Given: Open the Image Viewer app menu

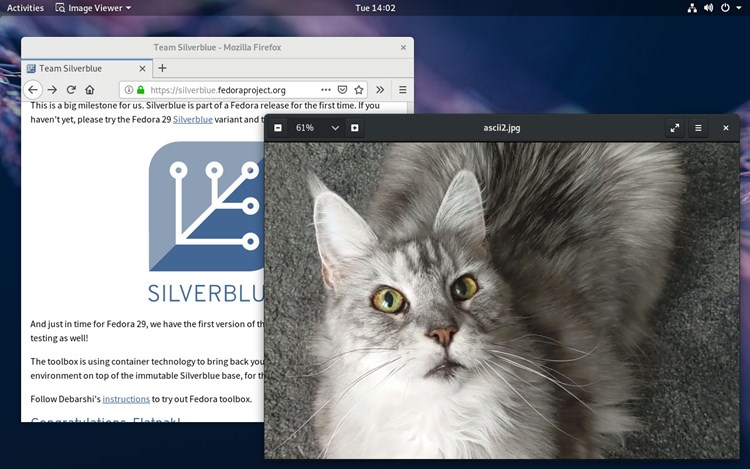Looking at the screenshot, I should tap(93, 8).
